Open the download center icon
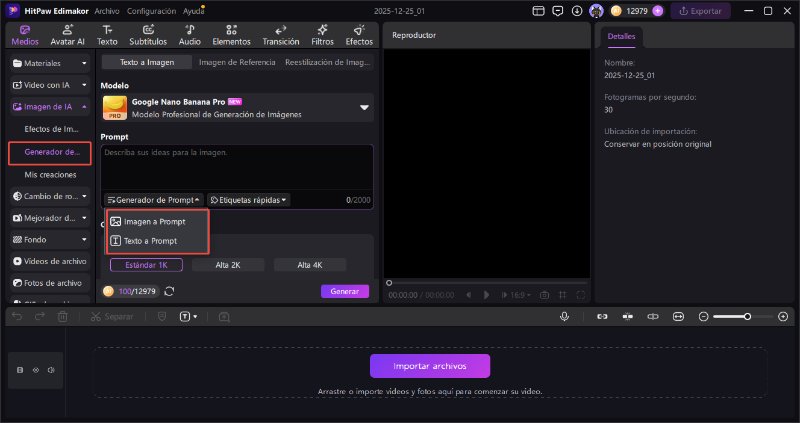800x423 pixels. [577, 11]
